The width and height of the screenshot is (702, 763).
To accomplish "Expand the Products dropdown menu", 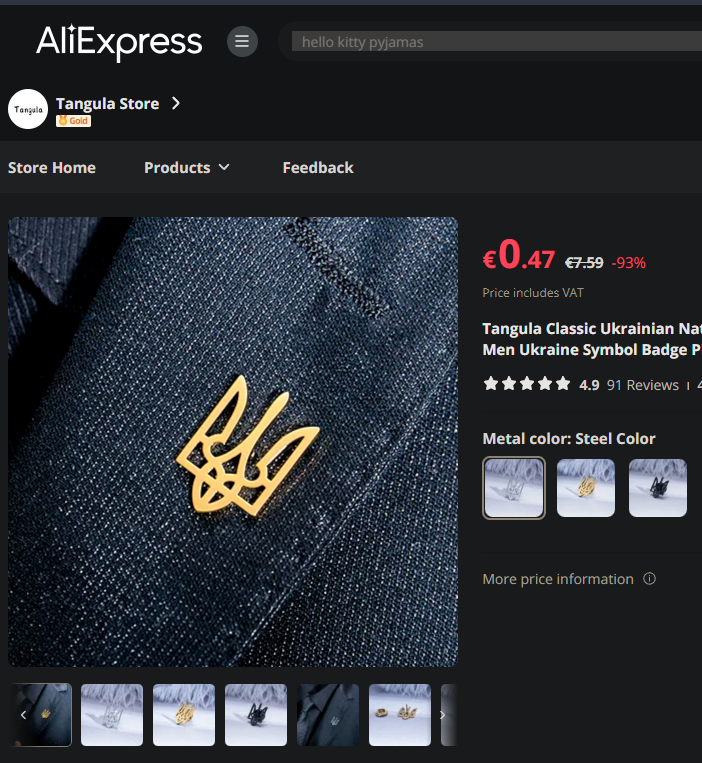I will click(x=186, y=167).
